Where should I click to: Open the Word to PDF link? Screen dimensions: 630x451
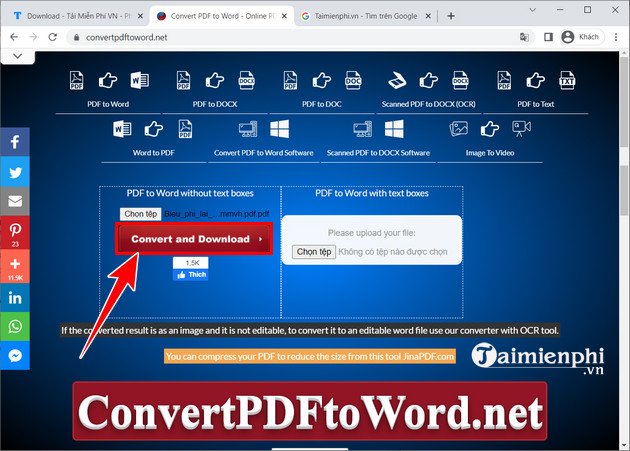click(153, 153)
